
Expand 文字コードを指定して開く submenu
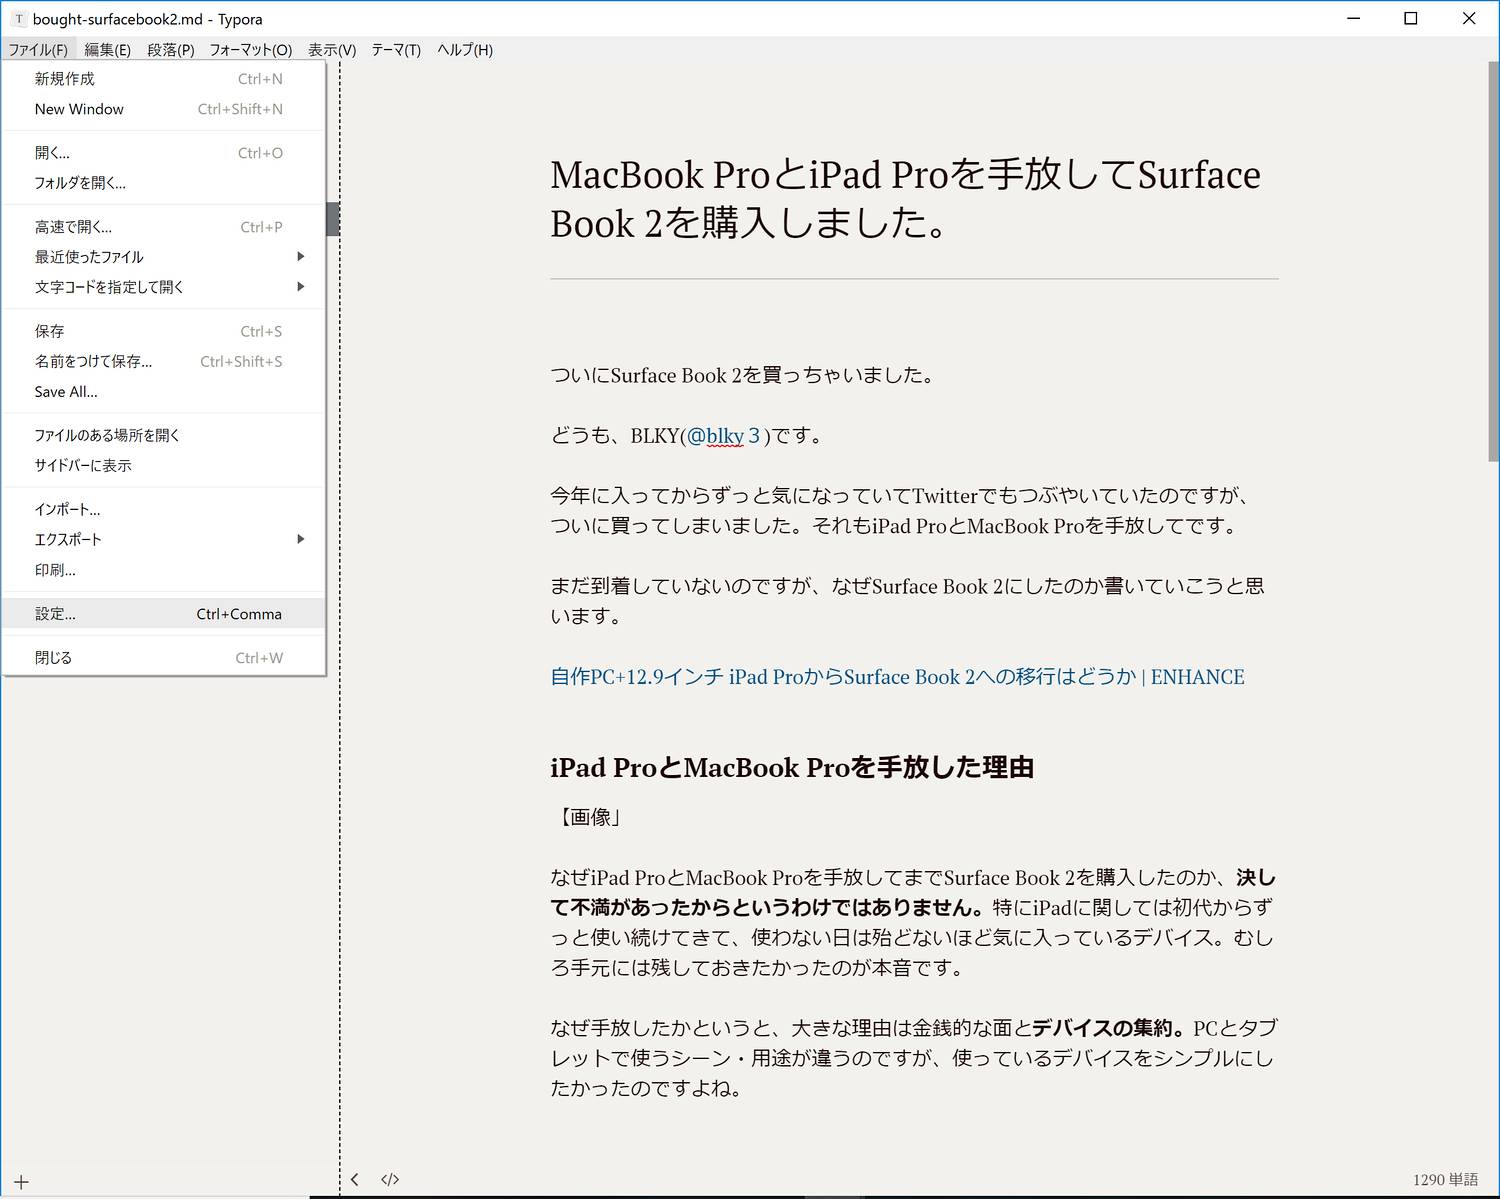(x=164, y=287)
